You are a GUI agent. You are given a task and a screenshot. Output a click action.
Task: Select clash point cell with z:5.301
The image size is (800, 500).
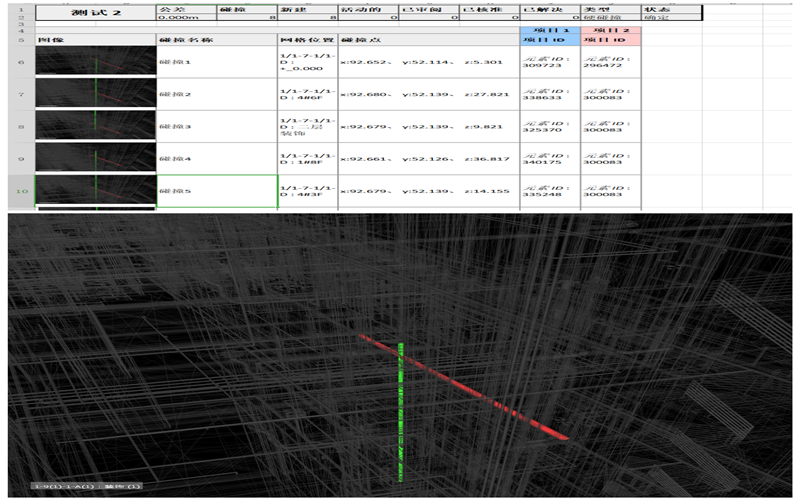[429, 62]
